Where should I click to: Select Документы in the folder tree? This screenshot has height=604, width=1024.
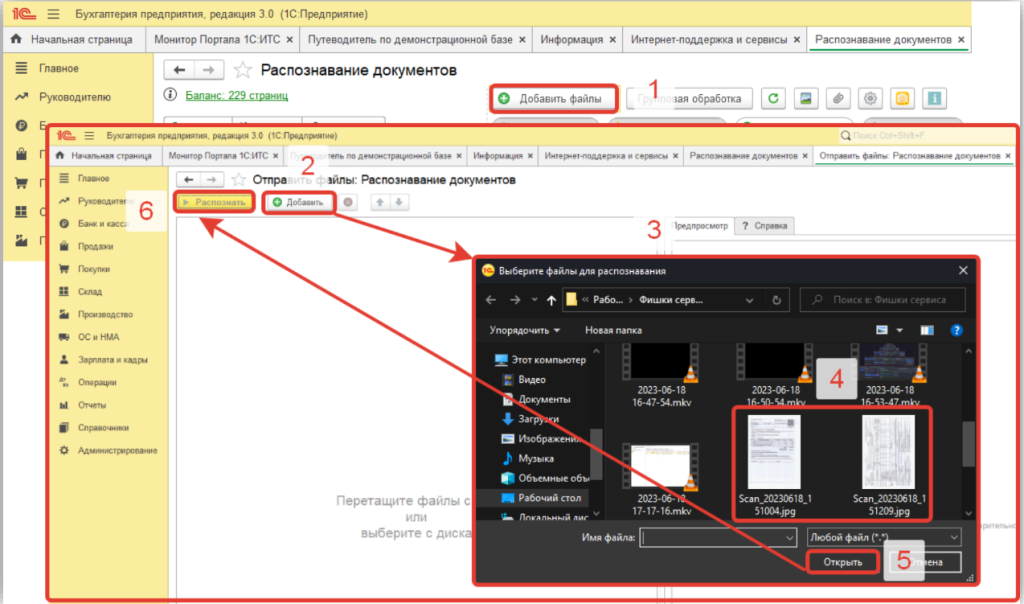click(536, 399)
